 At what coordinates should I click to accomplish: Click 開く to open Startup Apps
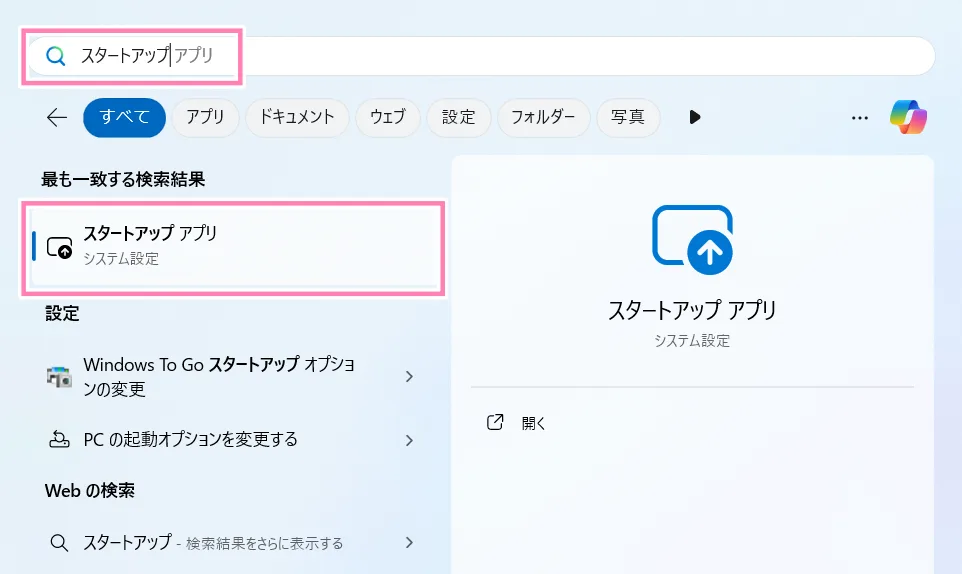534,423
